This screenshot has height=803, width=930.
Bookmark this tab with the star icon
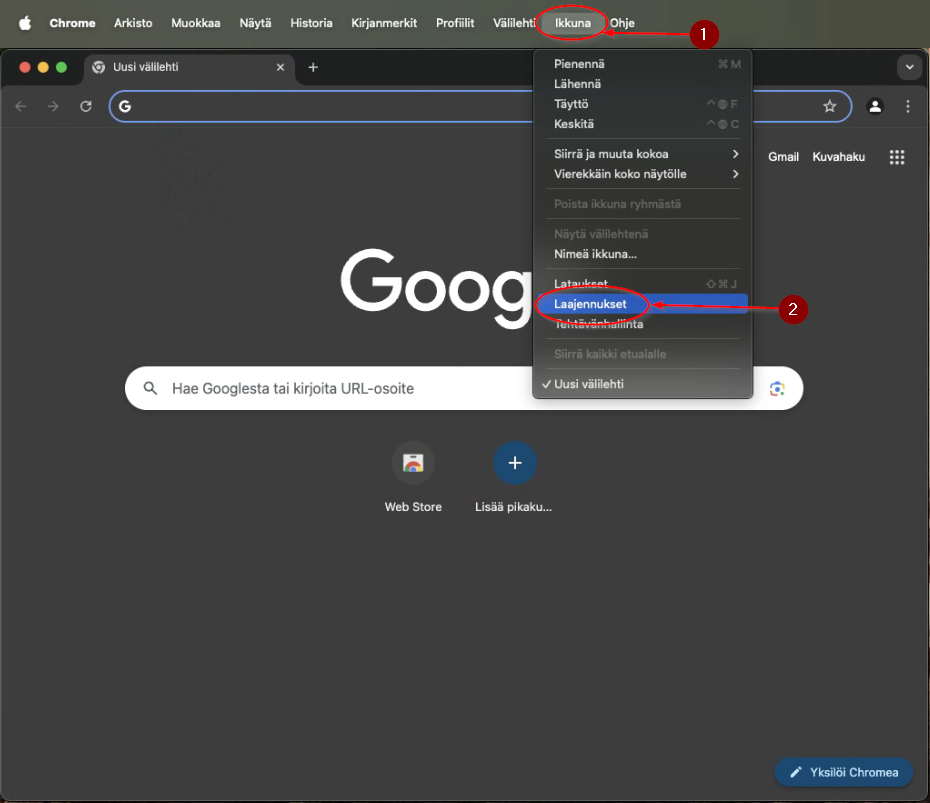(829, 106)
